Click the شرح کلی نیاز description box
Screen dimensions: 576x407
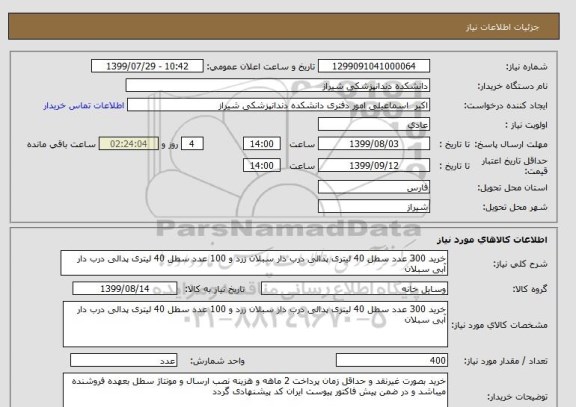[x=254, y=263]
